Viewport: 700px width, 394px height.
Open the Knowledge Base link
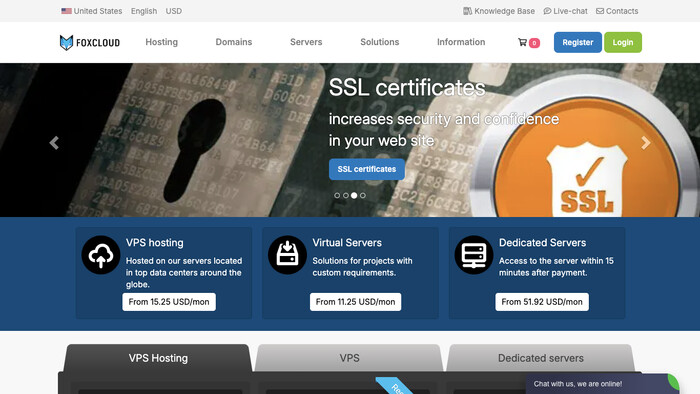(x=499, y=11)
